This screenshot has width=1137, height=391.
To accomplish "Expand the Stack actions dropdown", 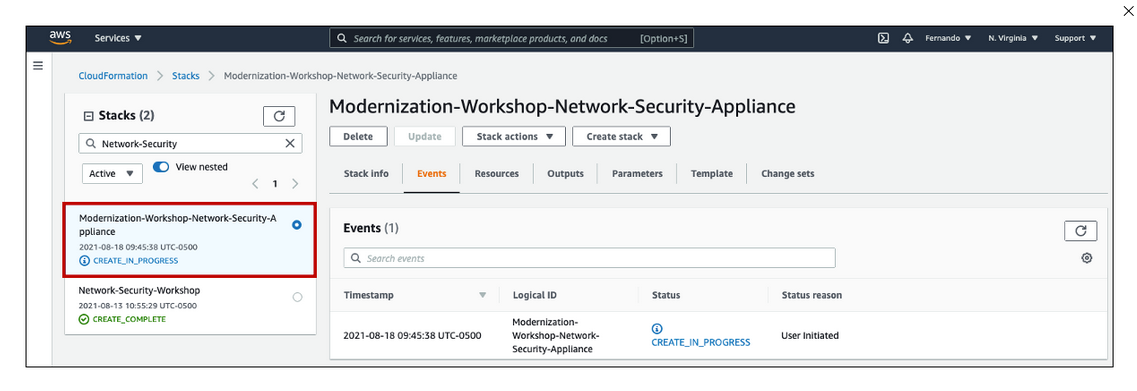I will click(515, 136).
